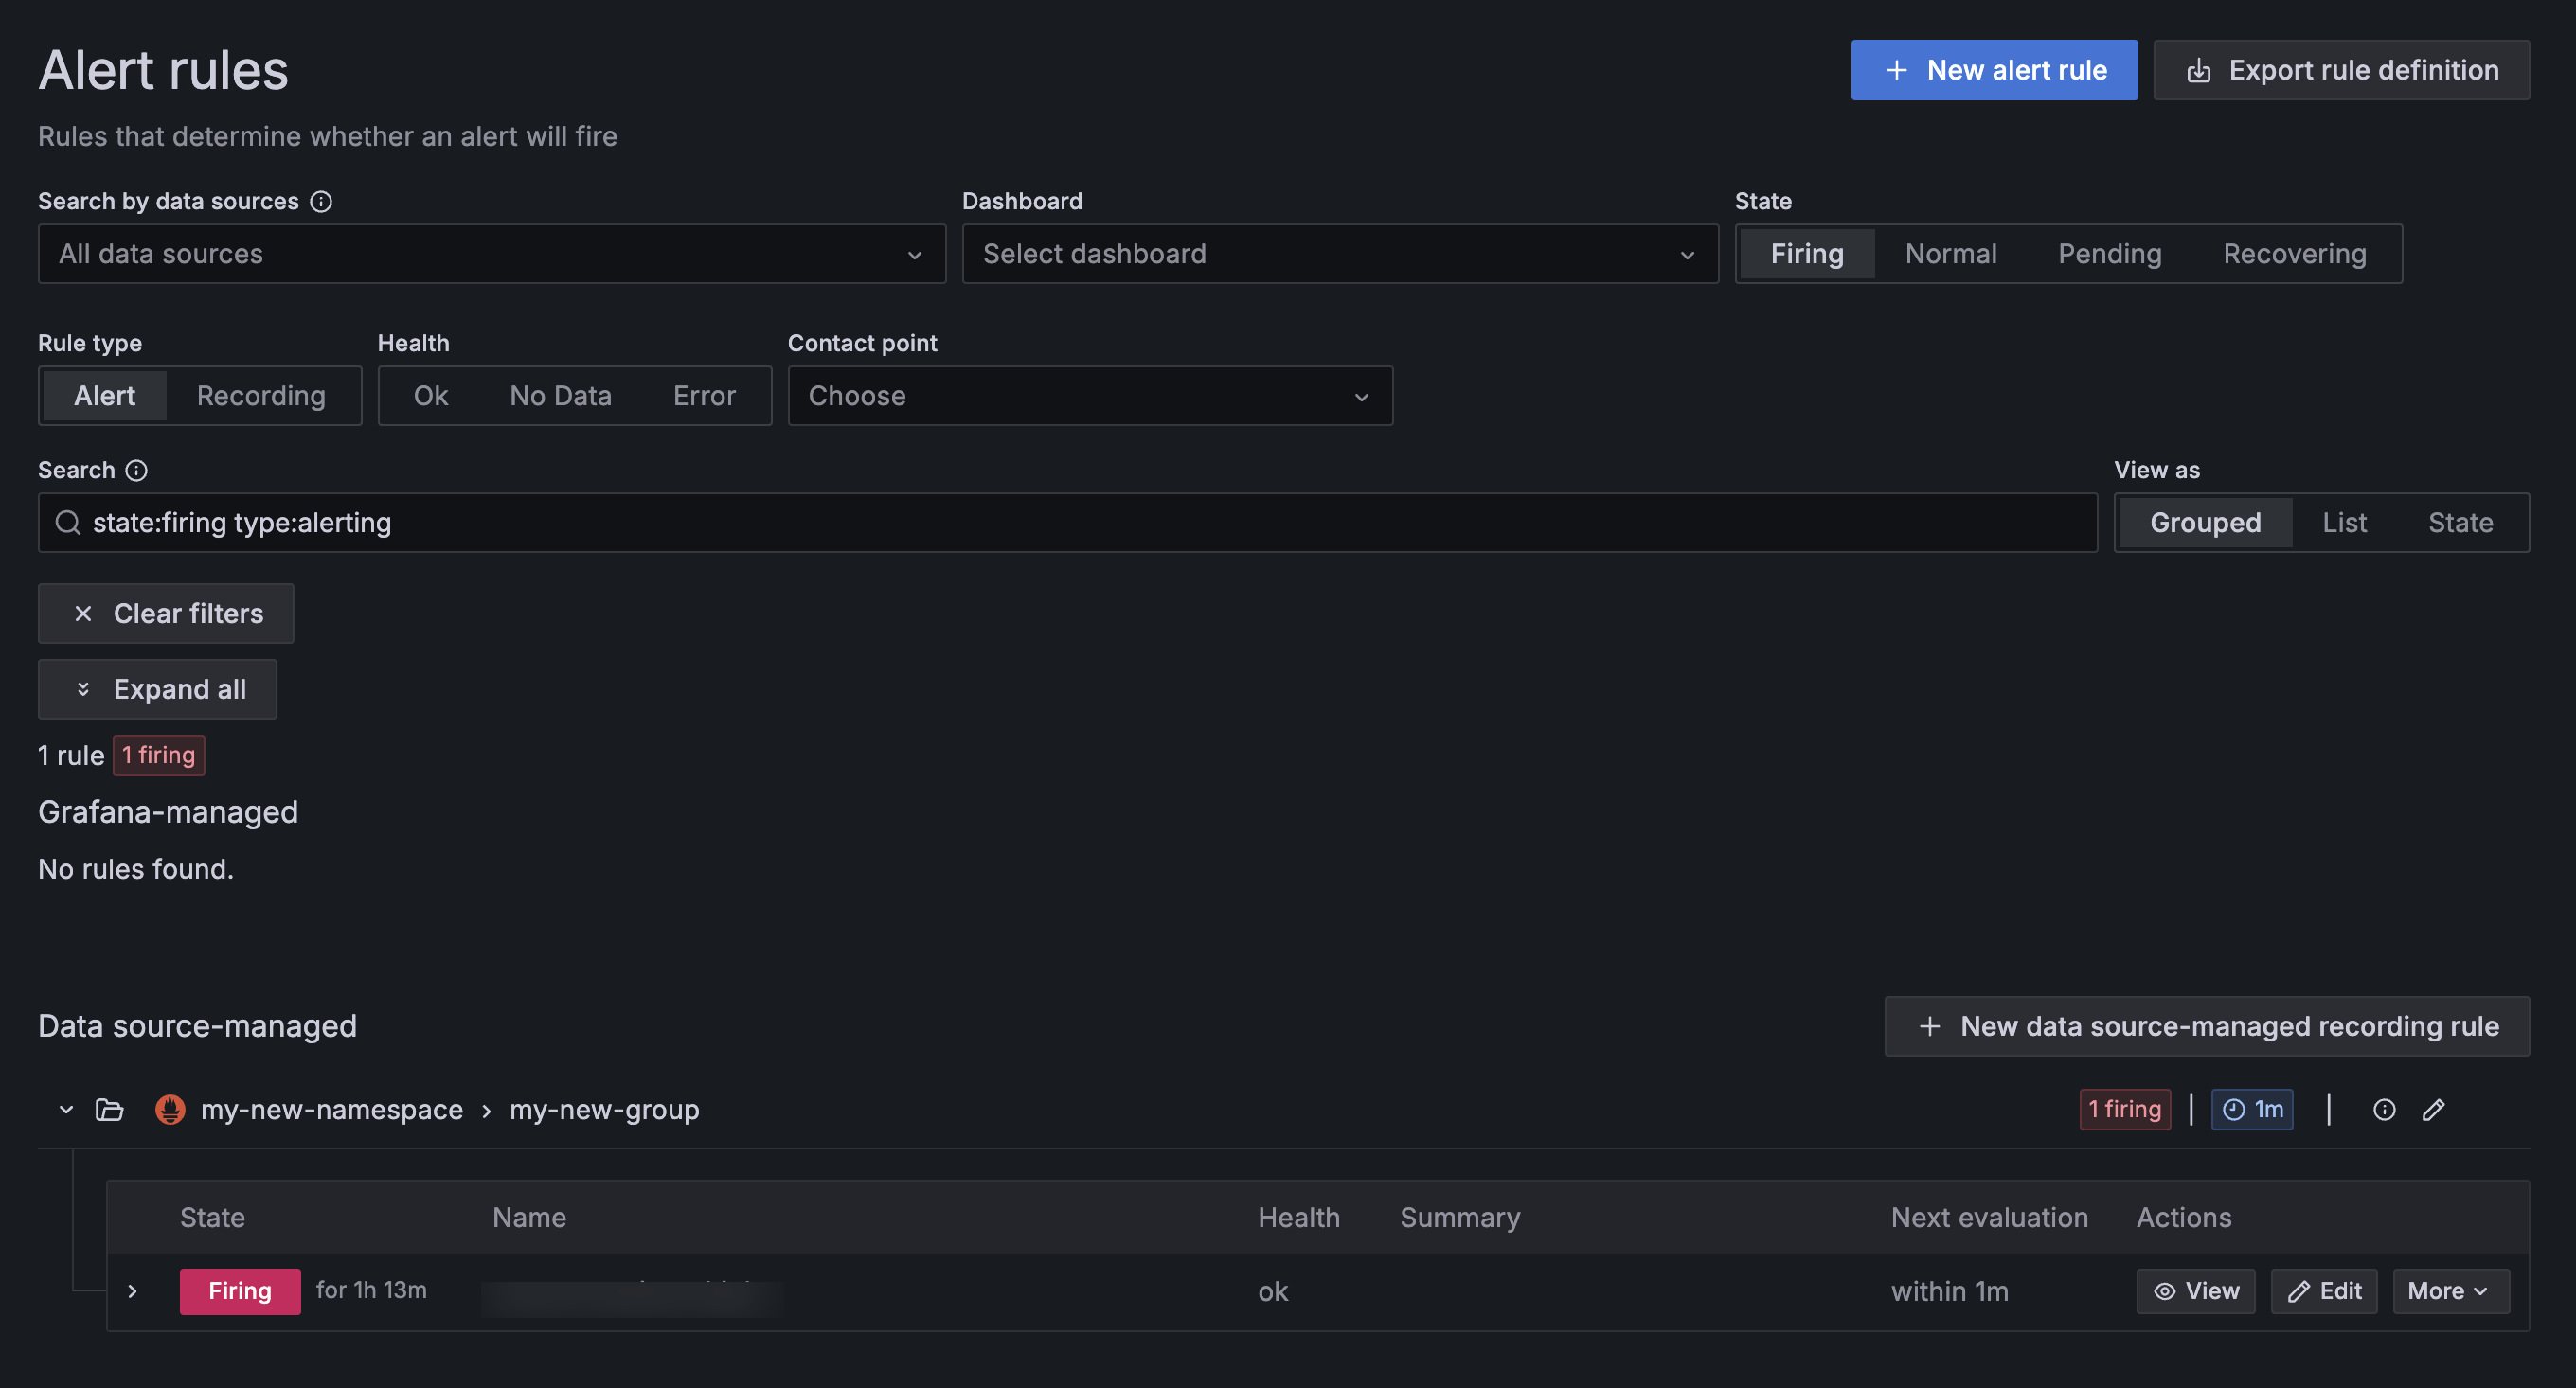
Task: Filter health by No Data
Action: pos(560,396)
